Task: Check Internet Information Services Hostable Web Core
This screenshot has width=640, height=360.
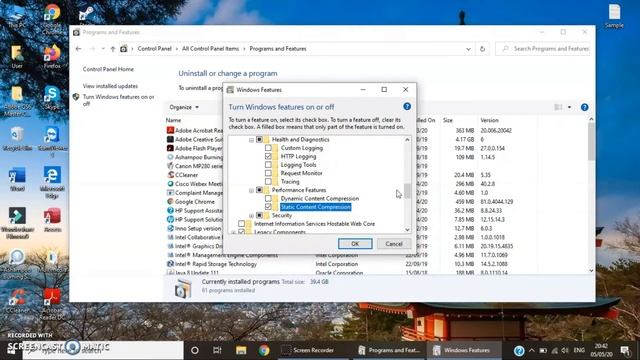Action: (242, 224)
